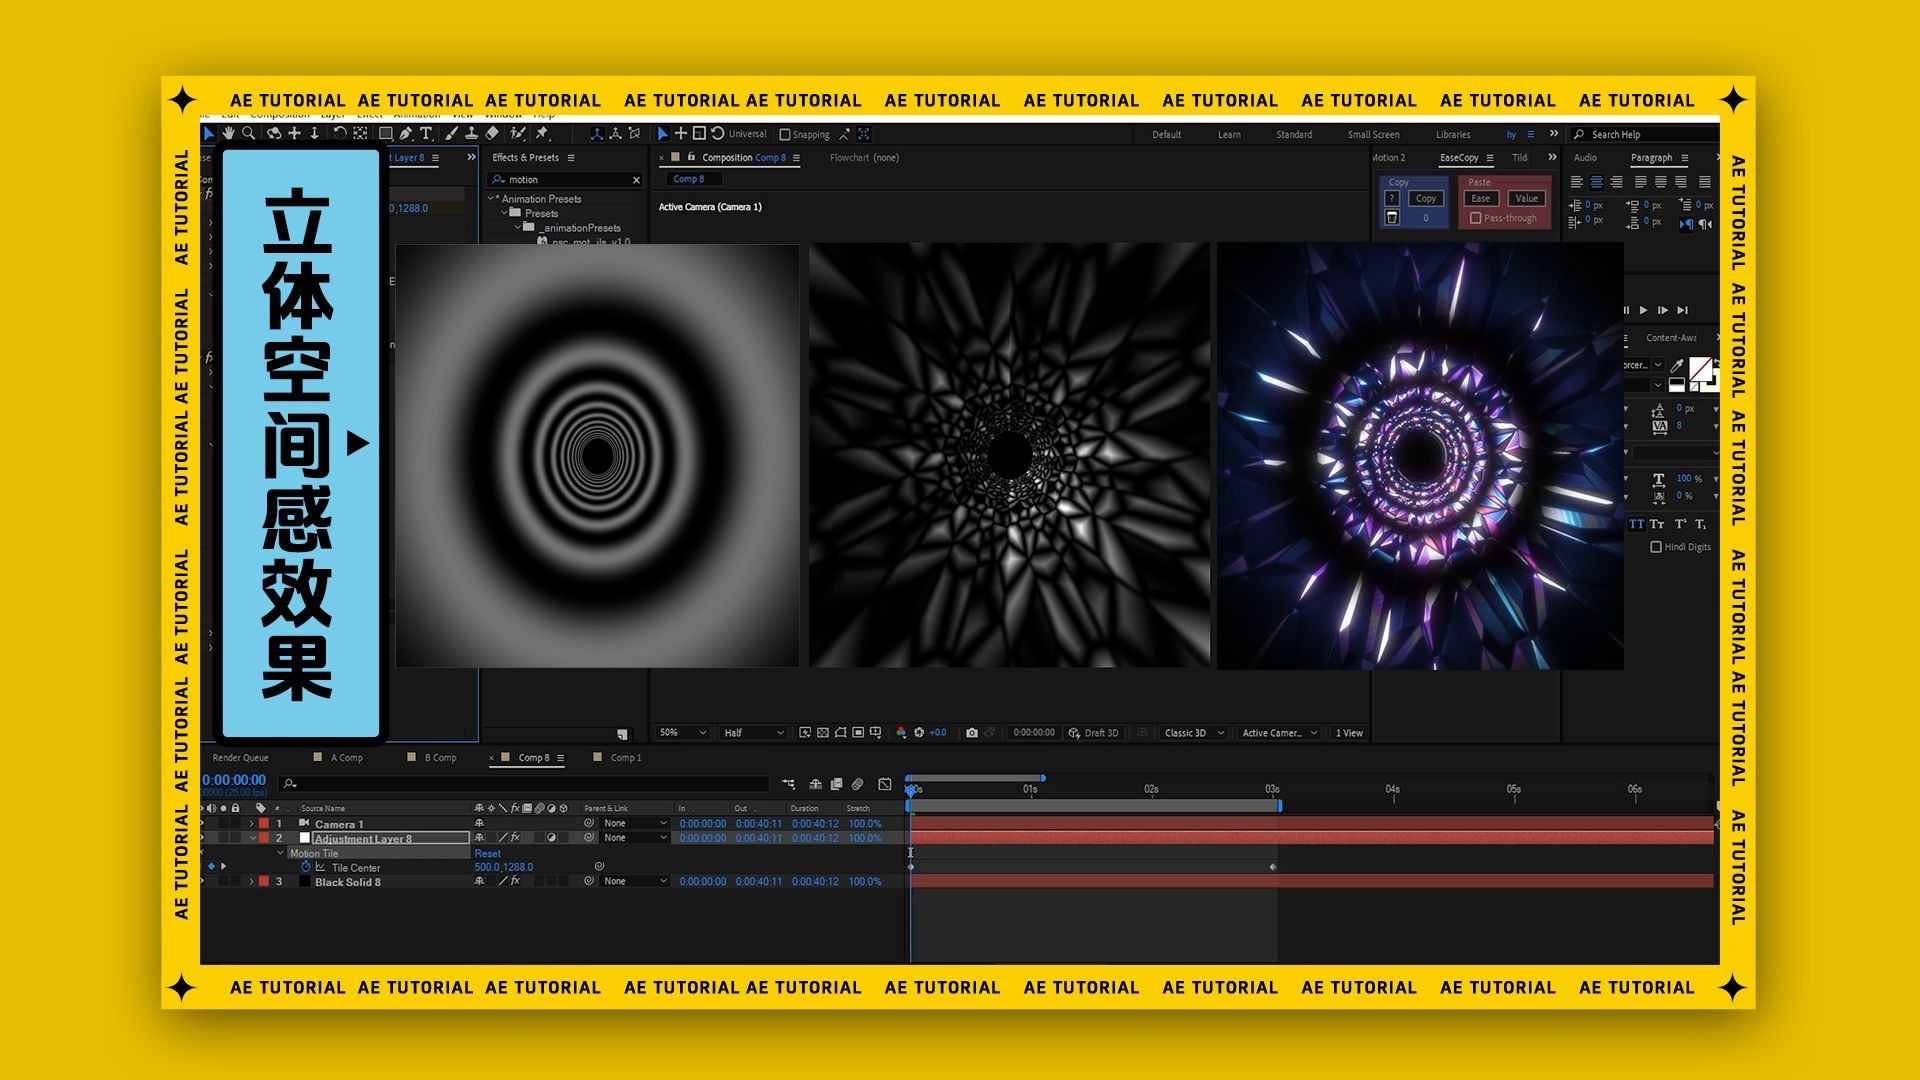Select the Puppet Pin tool
Viewport: 1920px width, 1080px height.
[542, 133]
